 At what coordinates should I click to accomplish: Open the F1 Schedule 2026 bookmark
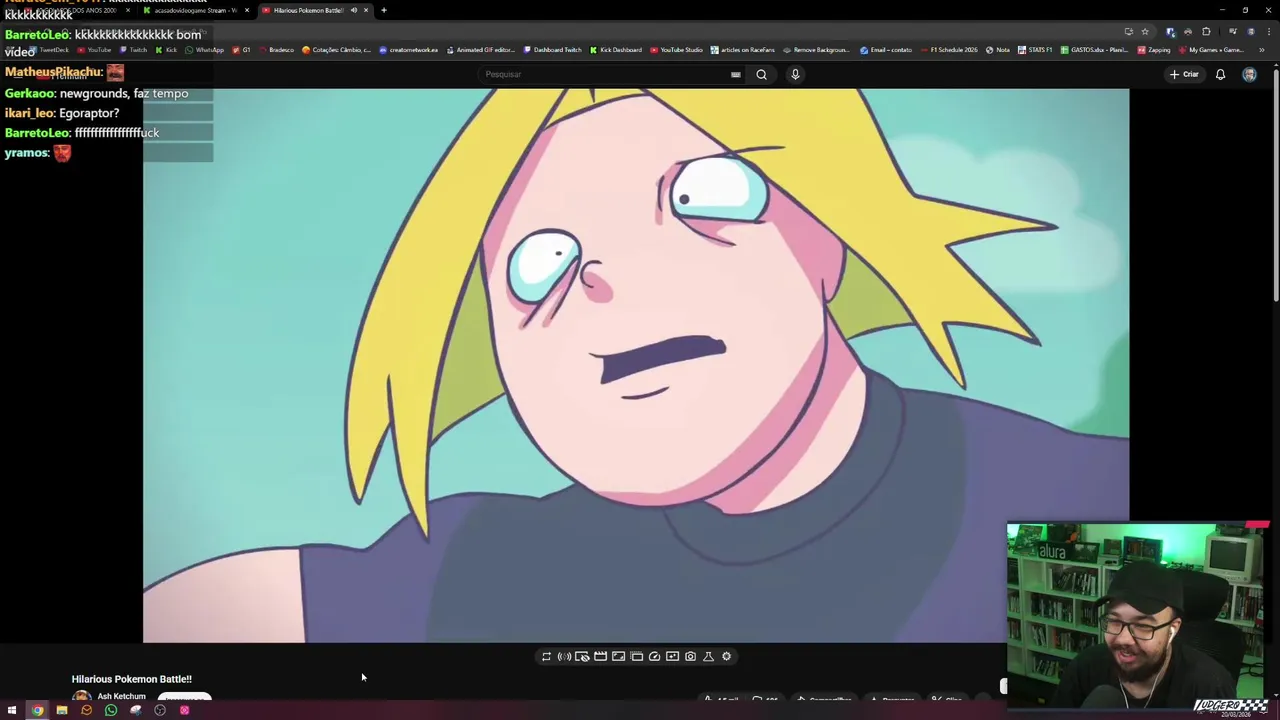coord(949,50)
